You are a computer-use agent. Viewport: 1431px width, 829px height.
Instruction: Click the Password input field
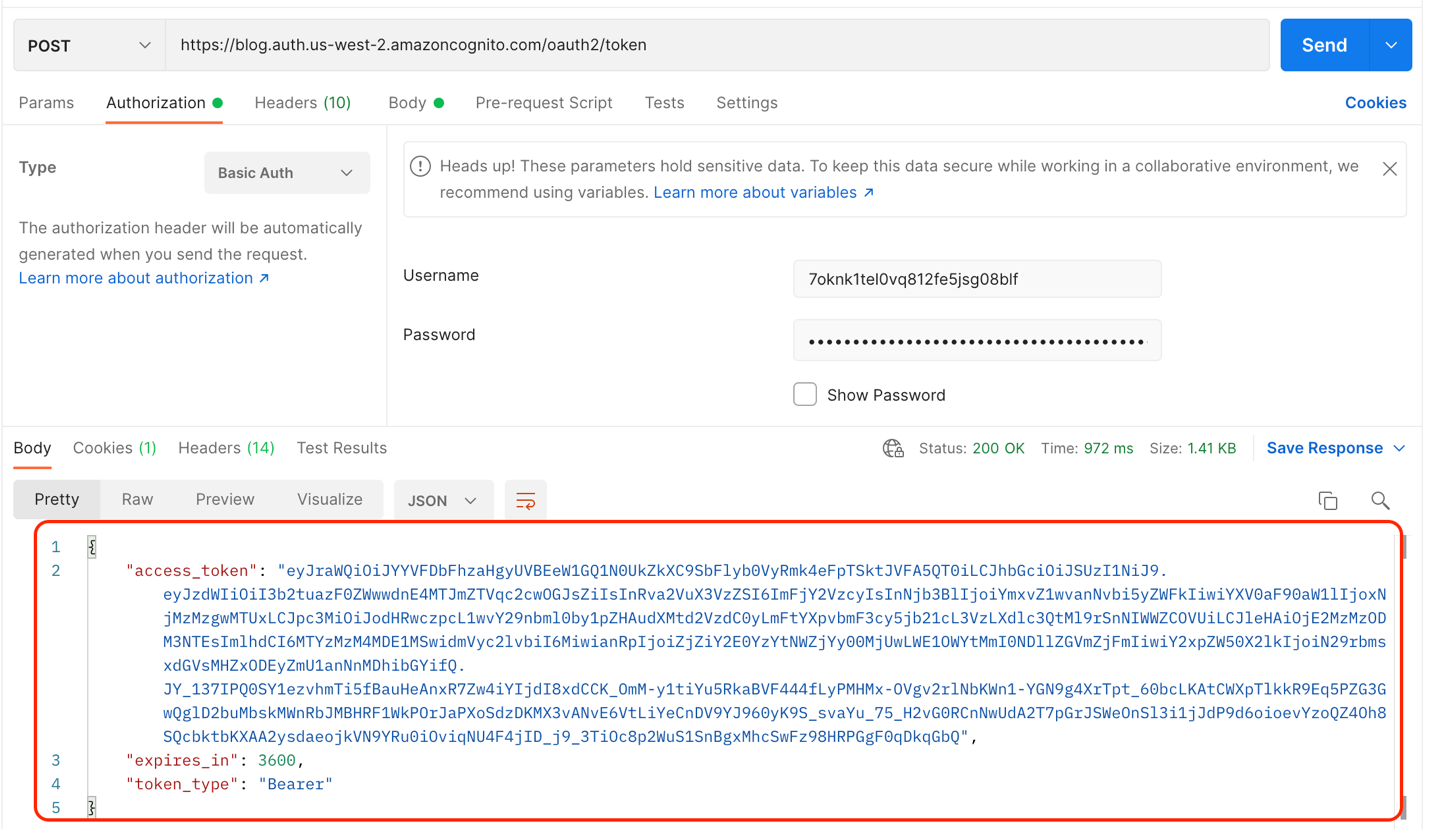click(977, 341)
